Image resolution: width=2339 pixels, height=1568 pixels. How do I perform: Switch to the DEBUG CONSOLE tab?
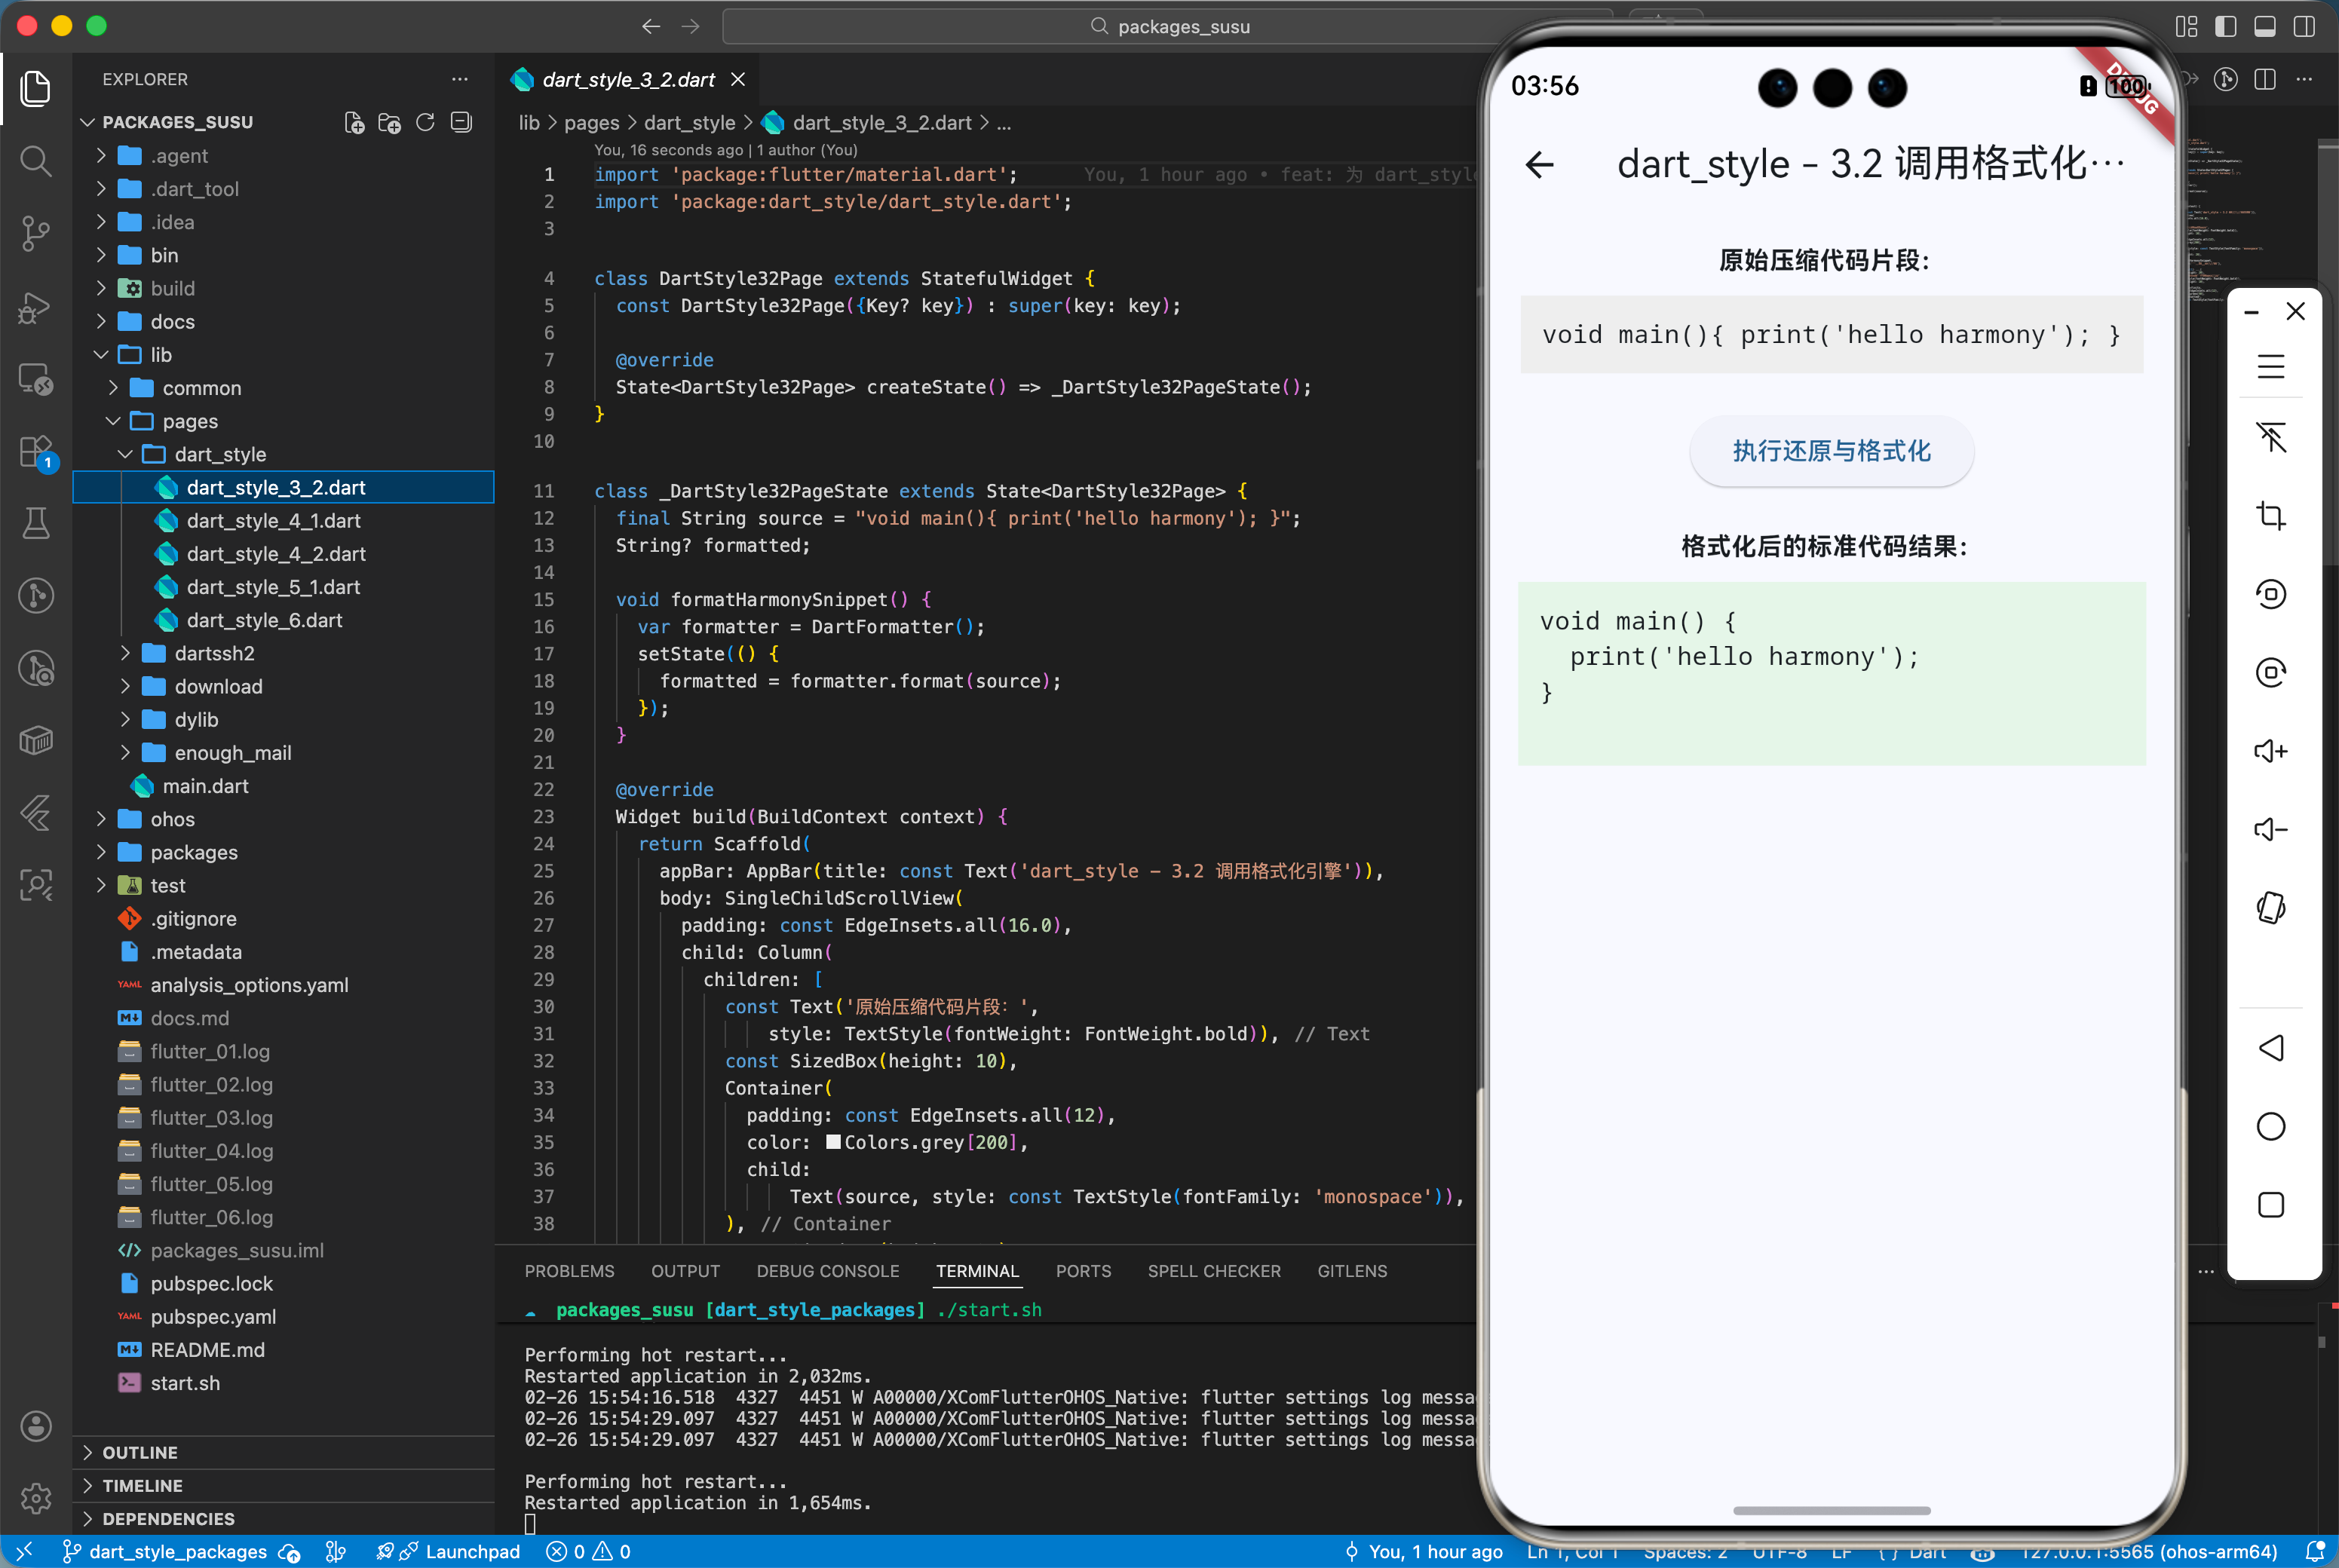(827, 1271)
